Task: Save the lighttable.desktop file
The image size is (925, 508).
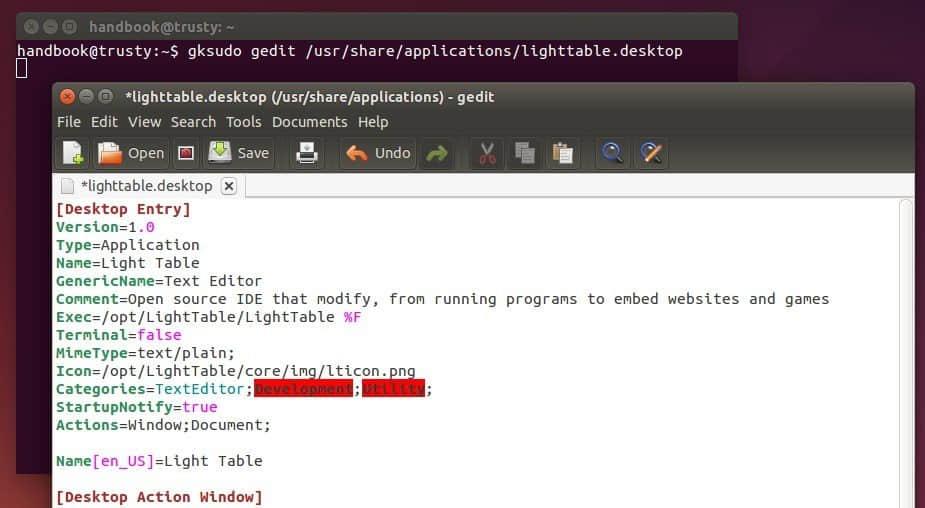Action: (238, 153)
